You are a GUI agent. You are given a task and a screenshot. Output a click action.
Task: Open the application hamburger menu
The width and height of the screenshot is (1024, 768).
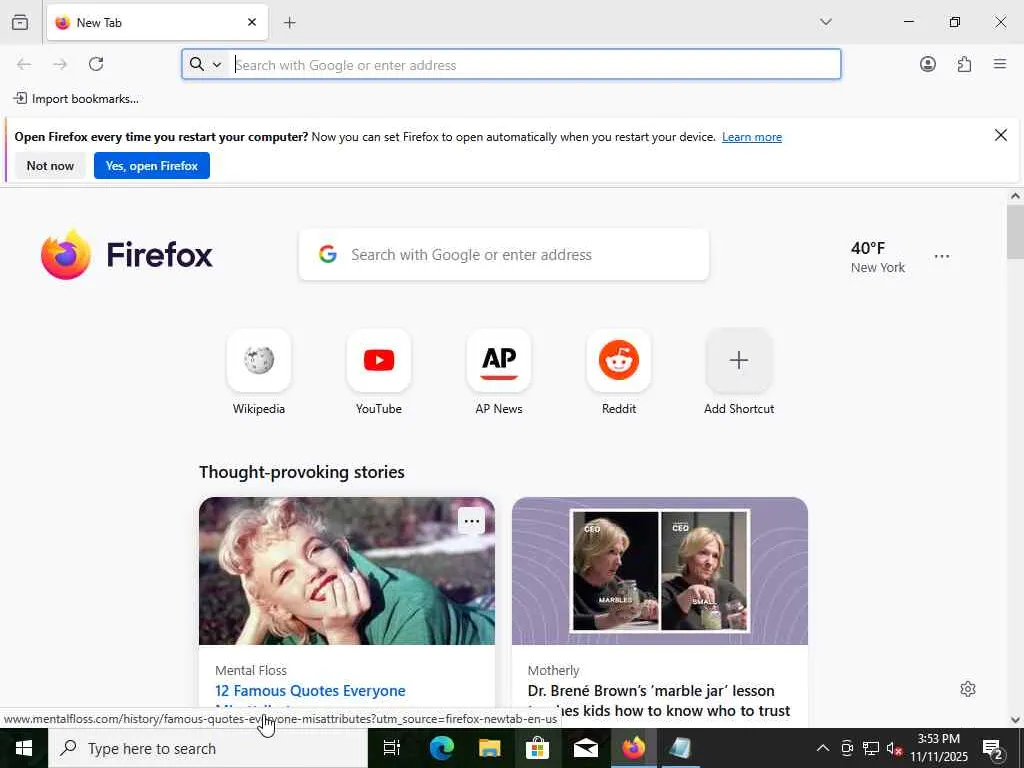(999, 64)
